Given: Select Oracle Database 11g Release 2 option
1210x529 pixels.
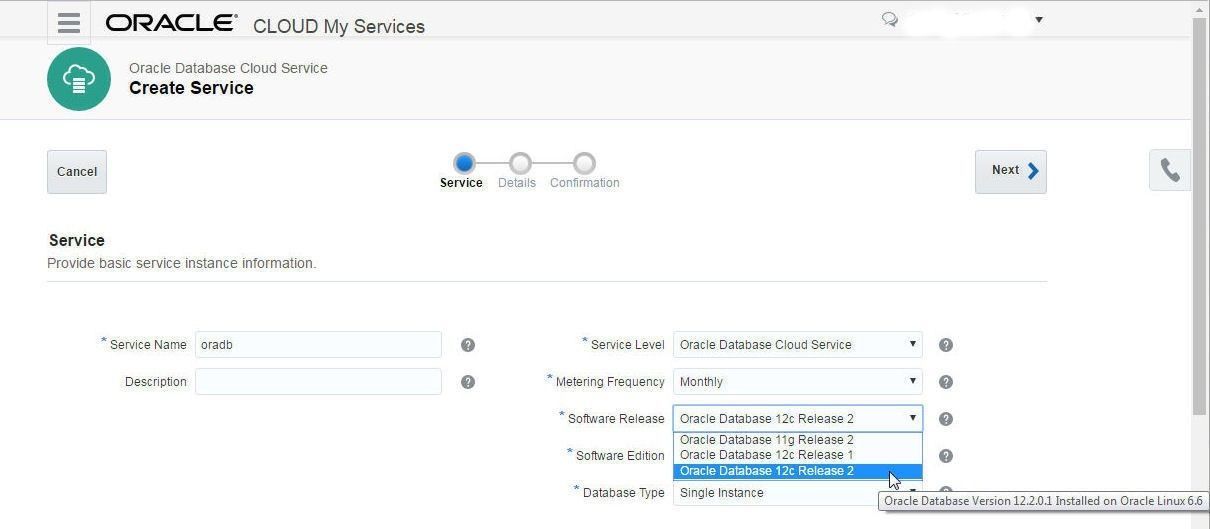Looking at the screenshot, I should click(x=797, y=439).
